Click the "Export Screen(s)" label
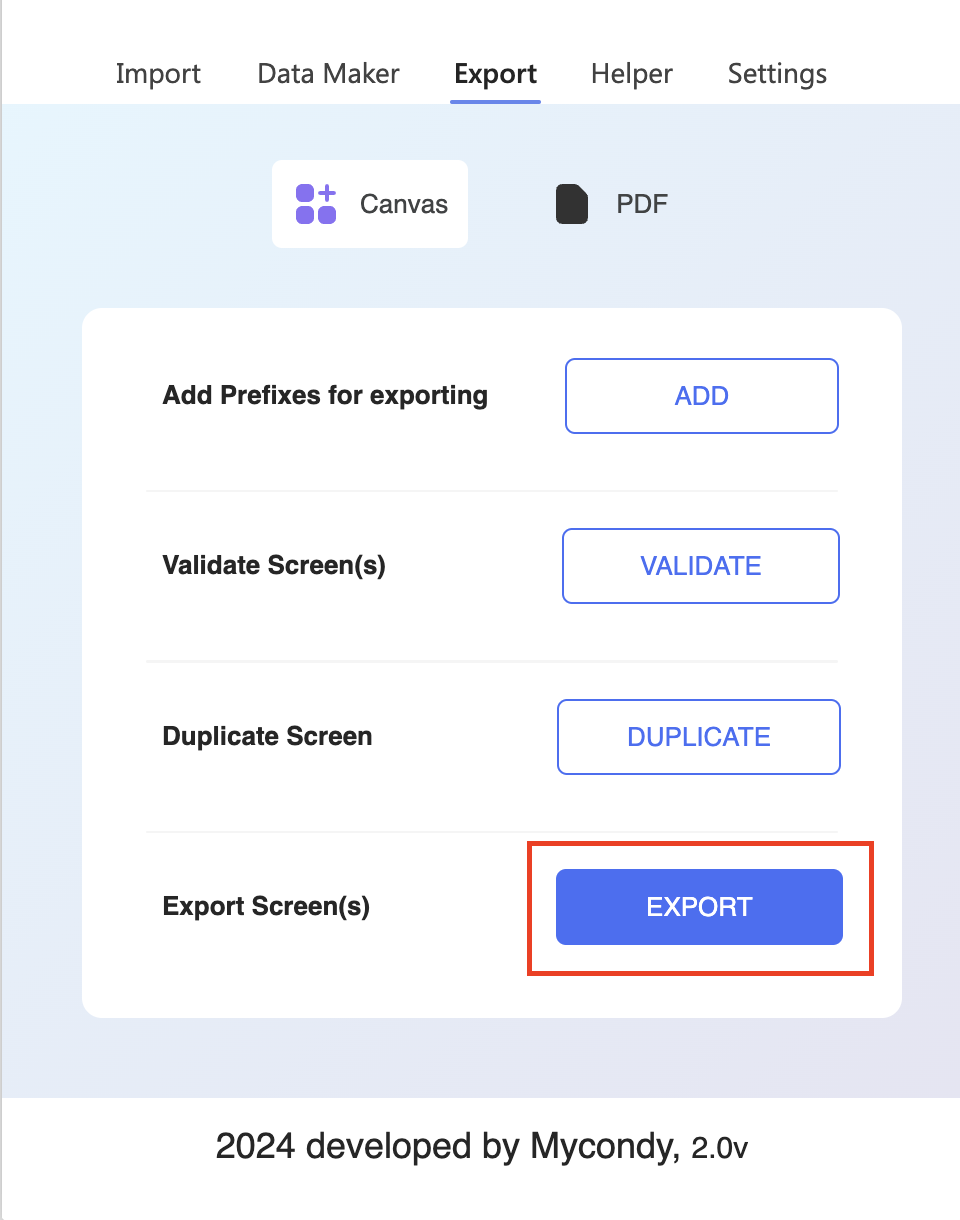Image resolution: width=960 pixels, height=1220 pixels. click(x=266, y=907)
